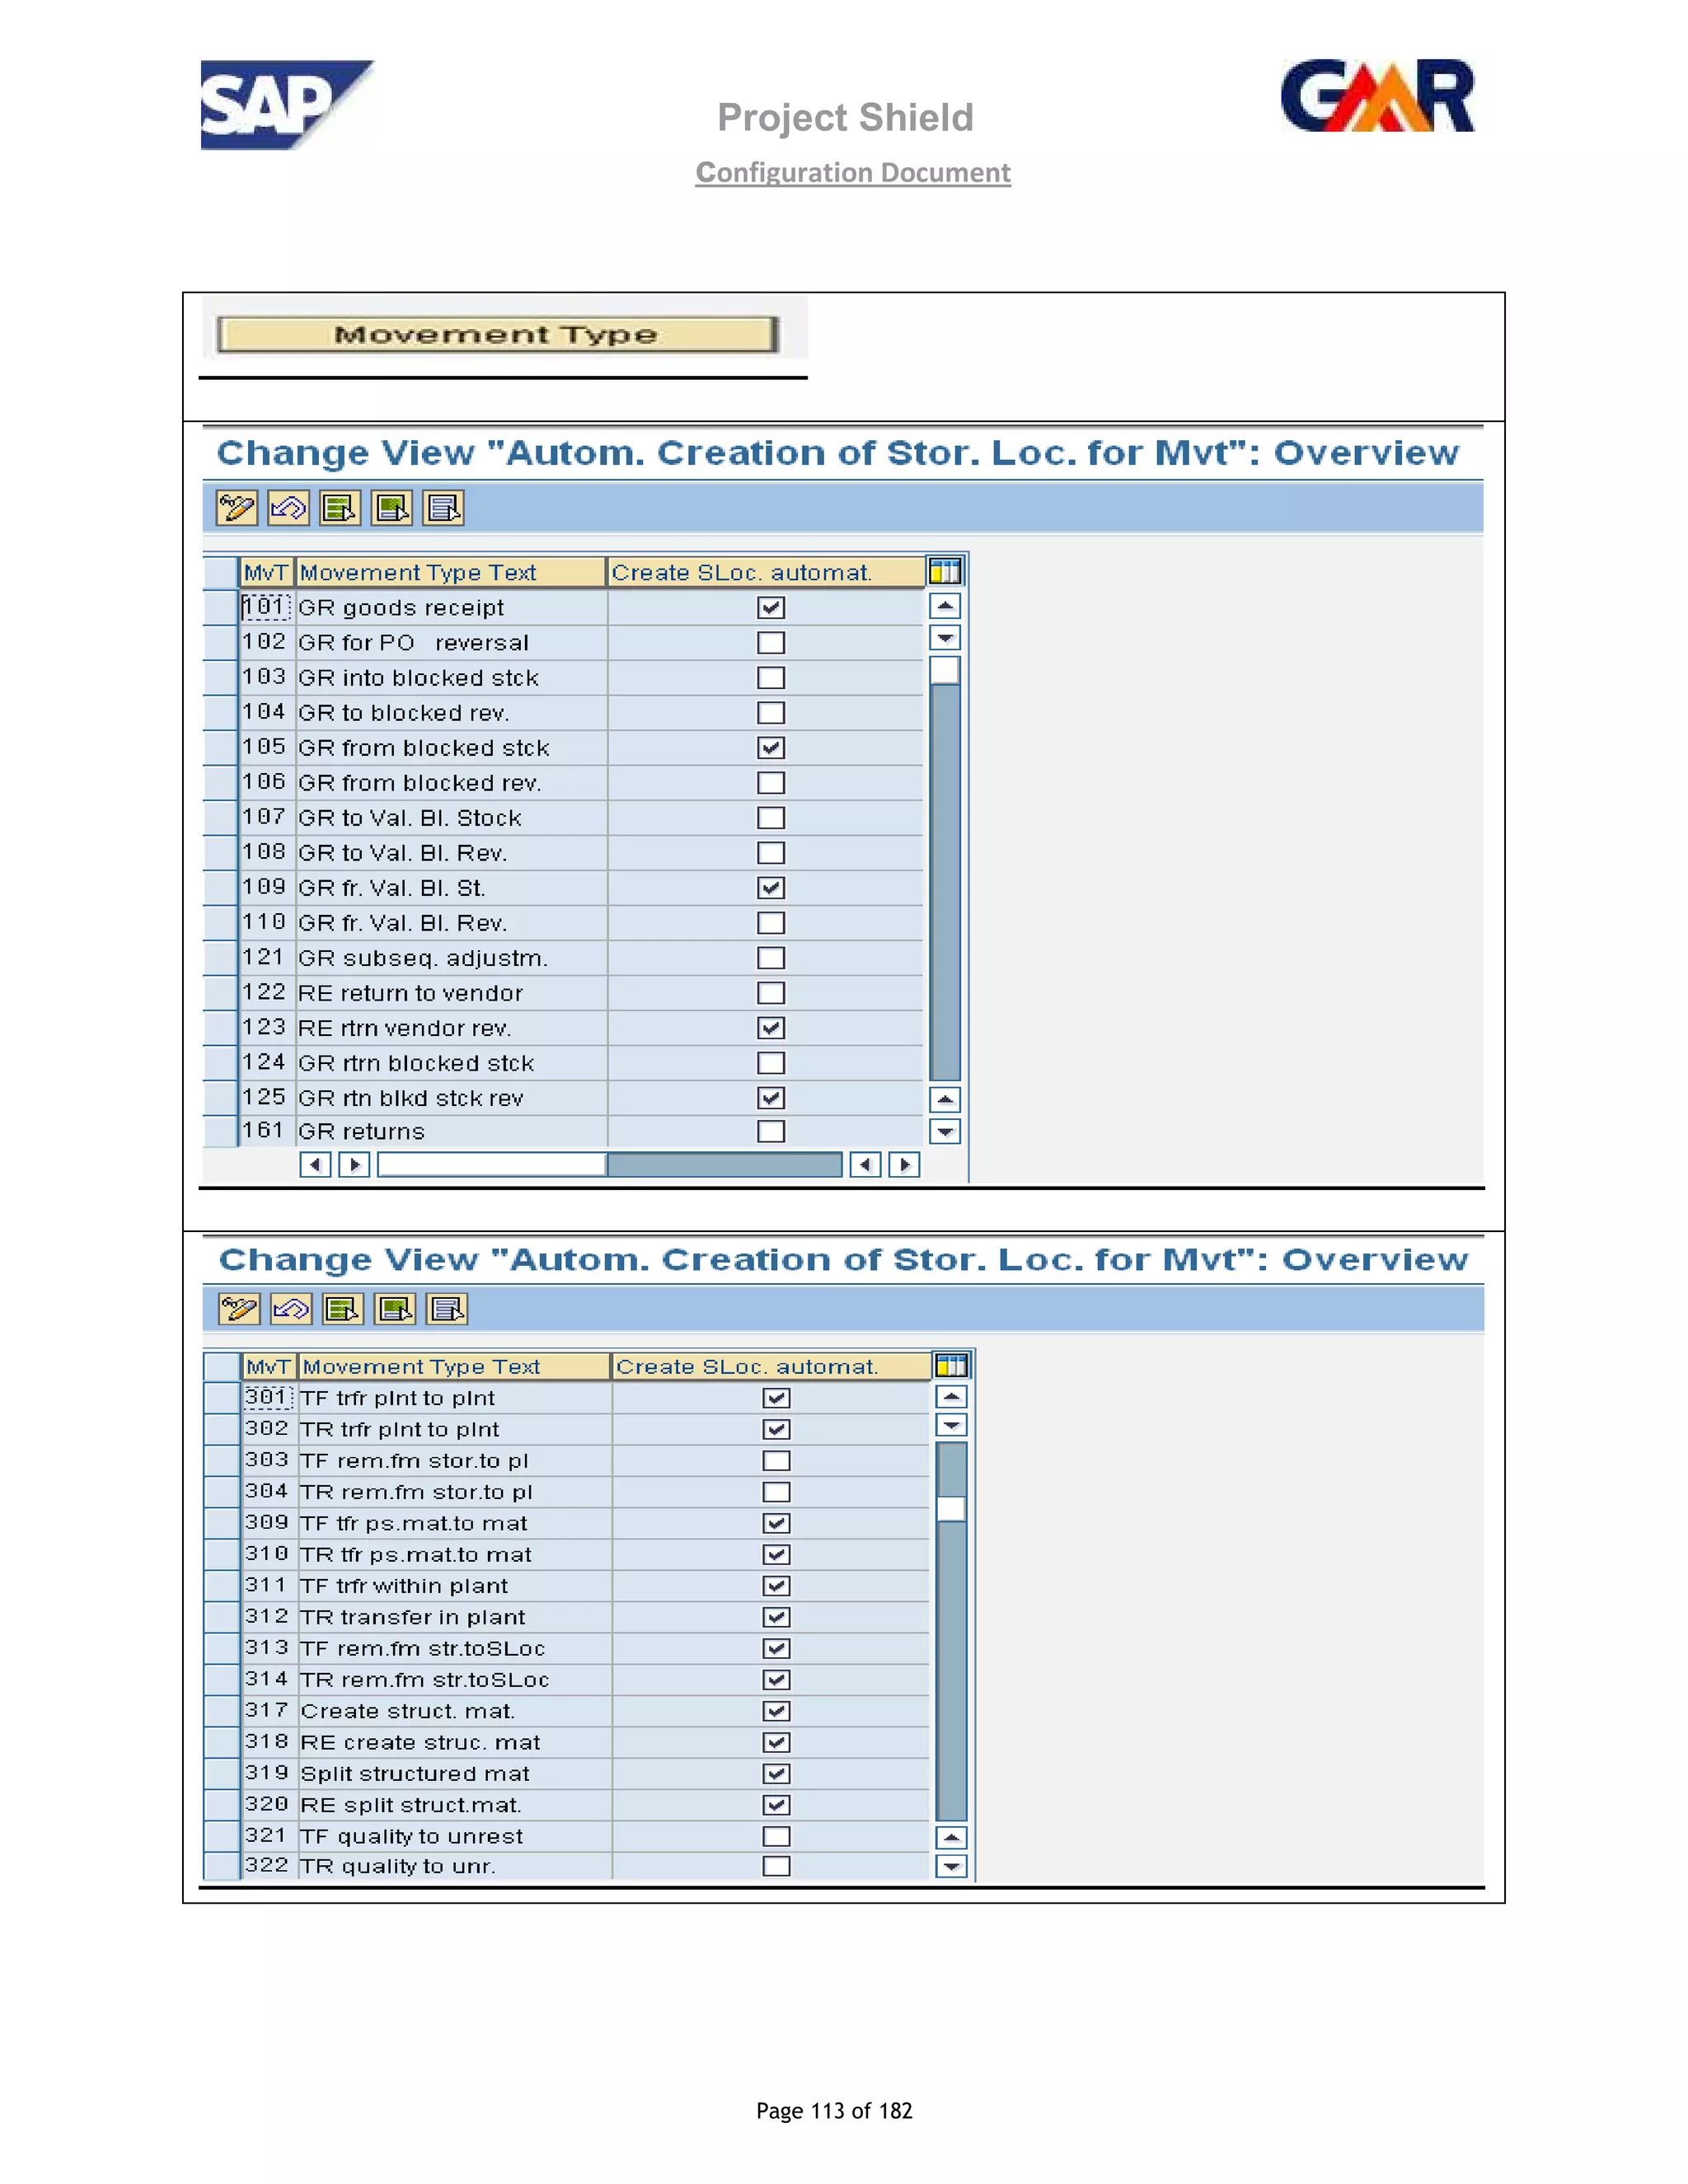The width and height of the screenshot is (1688, 2184).
Task: Uncheck Create SLoc for 317 Create struct. mat.
Action: [x=776, y=1711]
